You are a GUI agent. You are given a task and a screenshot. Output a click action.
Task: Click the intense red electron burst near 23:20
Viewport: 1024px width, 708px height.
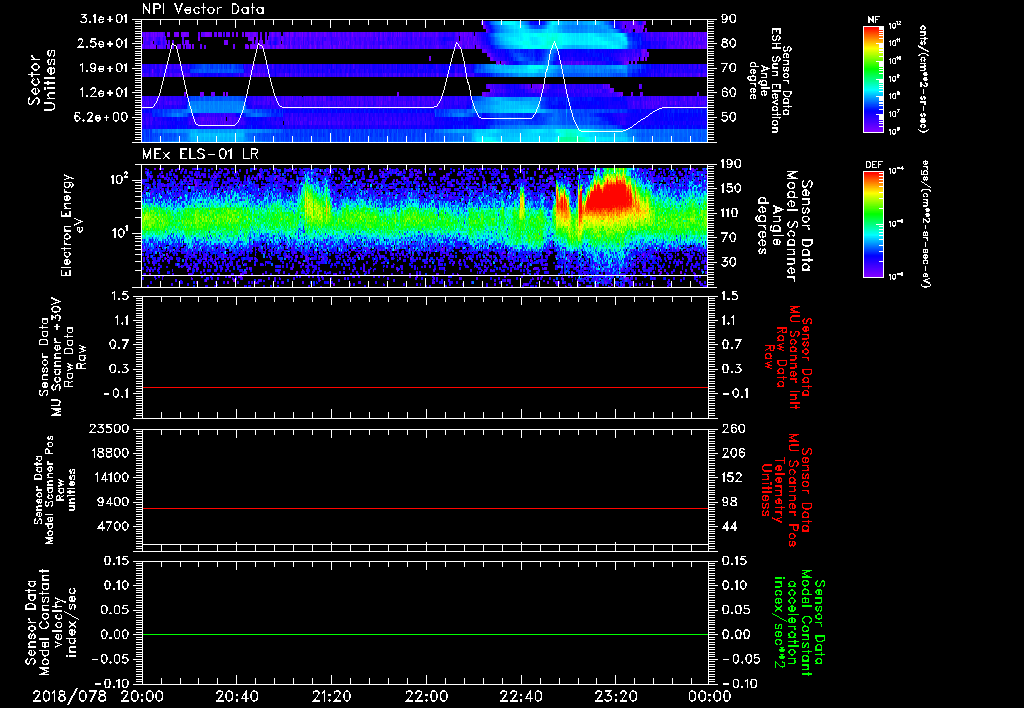click(609, 195)
